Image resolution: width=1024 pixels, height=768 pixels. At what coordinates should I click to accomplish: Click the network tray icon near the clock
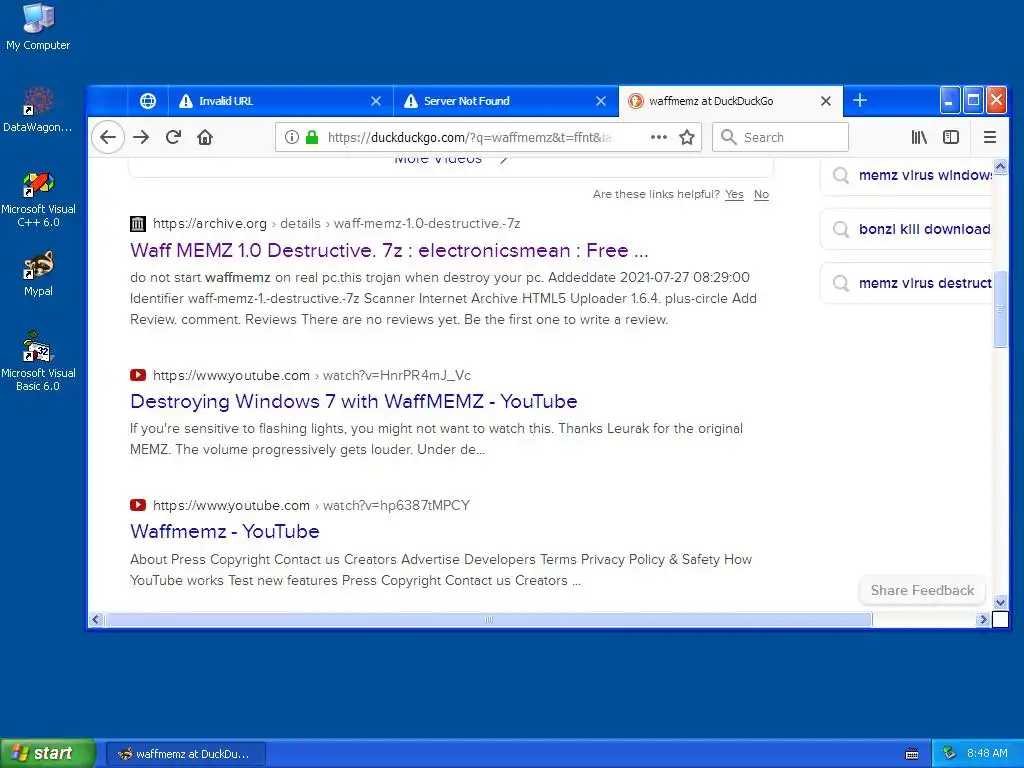[x=950, y=753]
